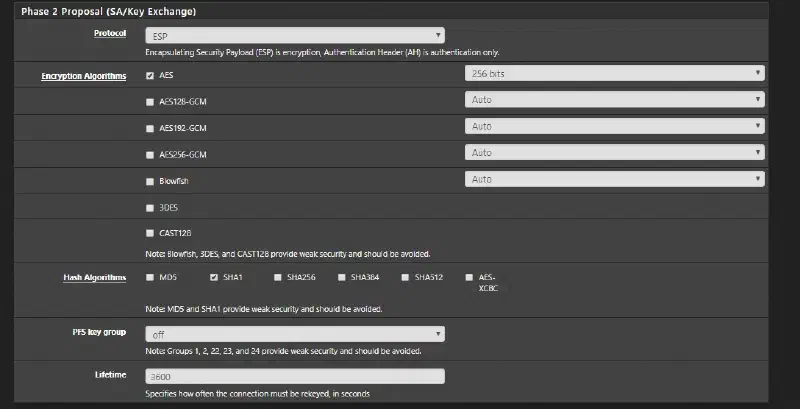
Task: Open the AES 256 bits key length dropdown
Action: [614, 73]
